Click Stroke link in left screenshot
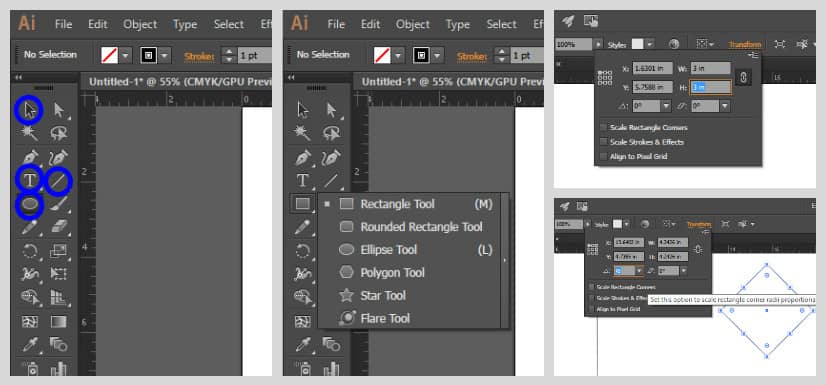The width and height of the screenshot is (826, 385). (200, 56)
